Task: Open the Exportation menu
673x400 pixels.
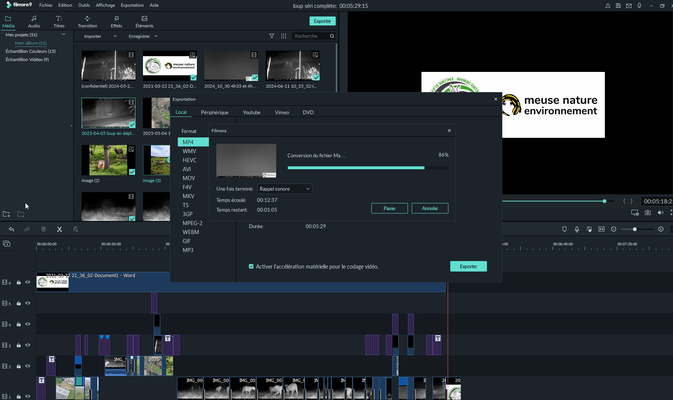Action: [x=132, y=5]
